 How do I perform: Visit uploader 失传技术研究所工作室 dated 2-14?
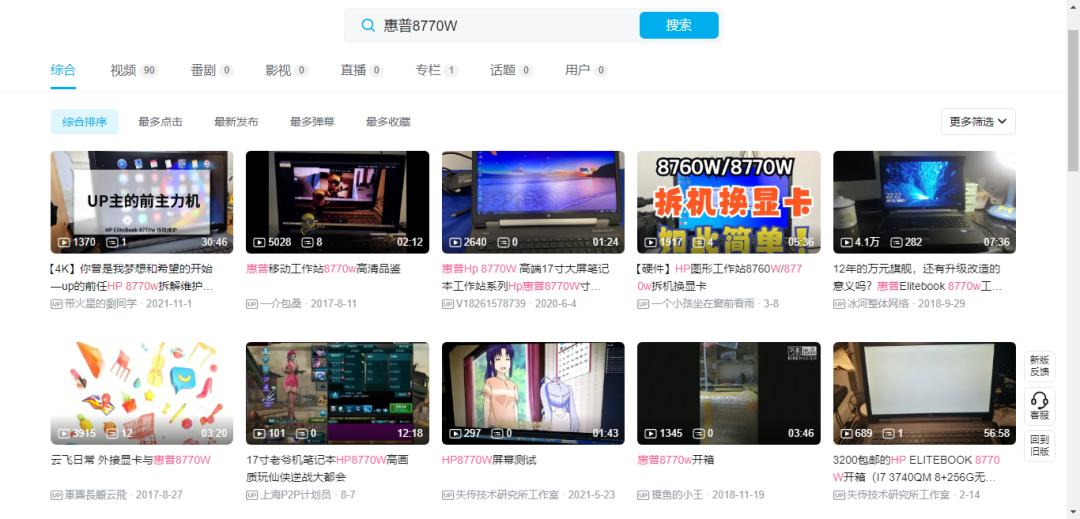click(x=898, y=495)
